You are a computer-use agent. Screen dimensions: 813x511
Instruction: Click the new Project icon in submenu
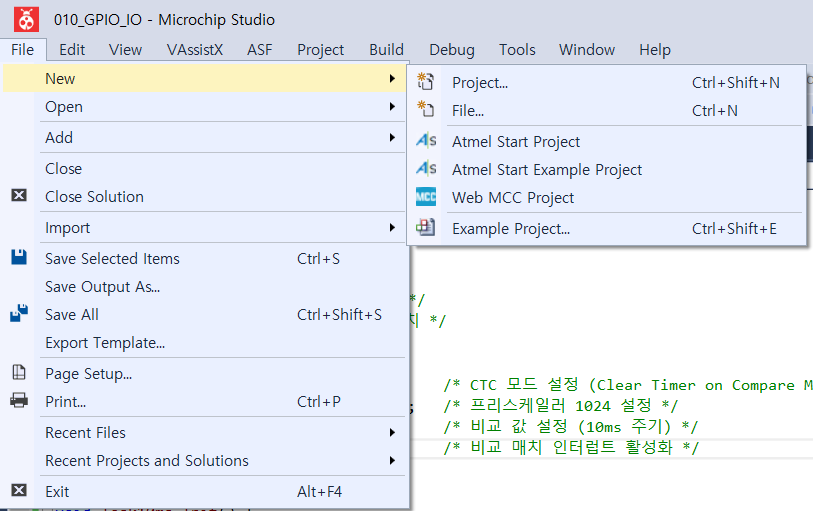point(426,82)
